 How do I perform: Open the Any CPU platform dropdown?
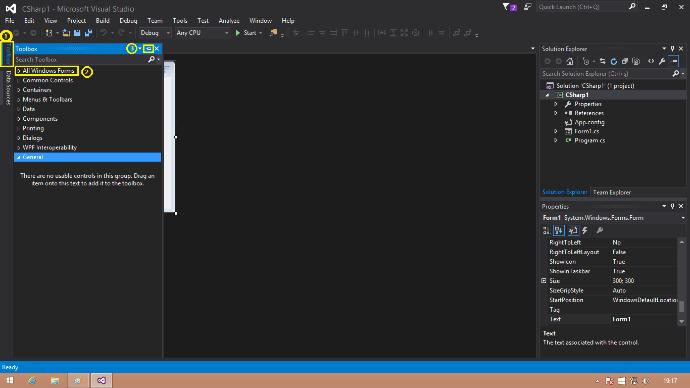coord(202,33)
